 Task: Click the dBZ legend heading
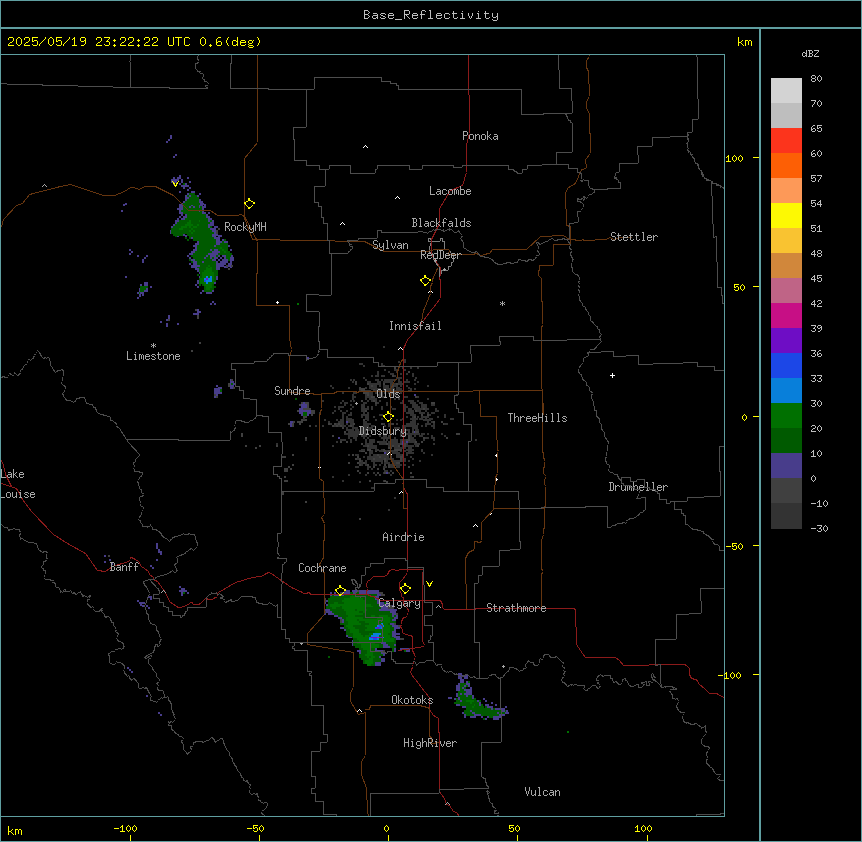click(x=810, y=54)
